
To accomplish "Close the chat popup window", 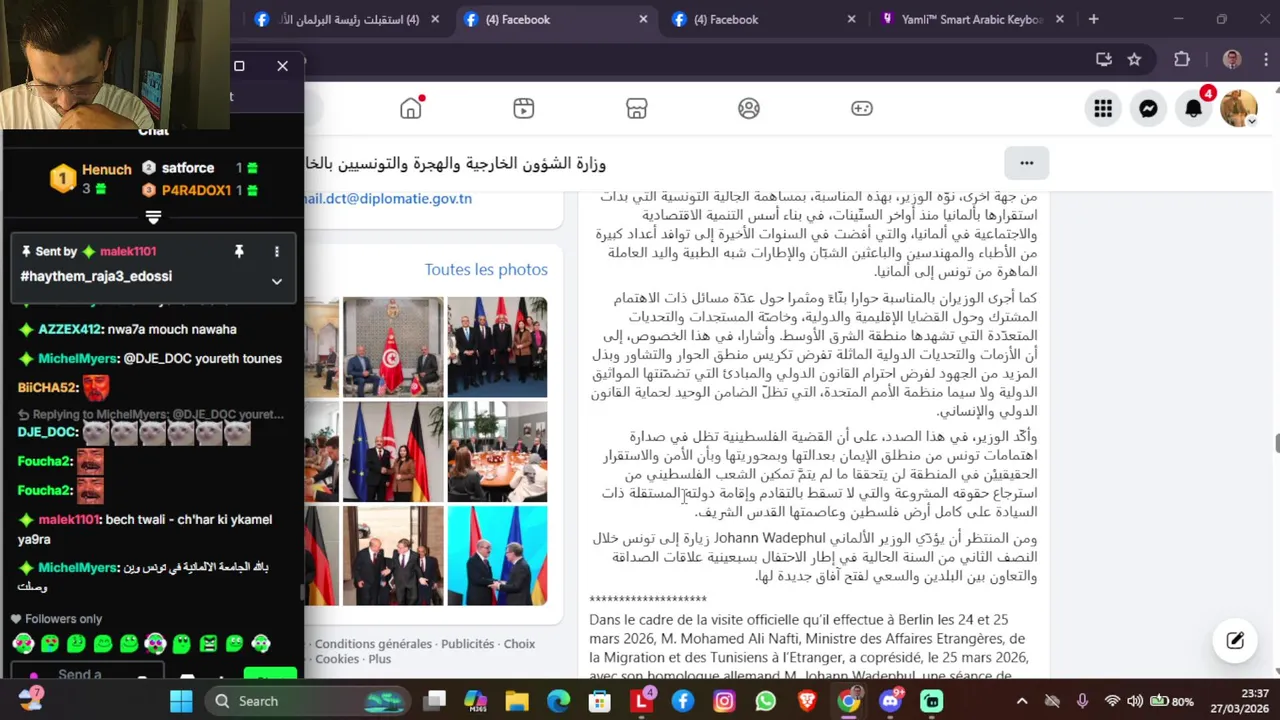I will tap(283, 66).
